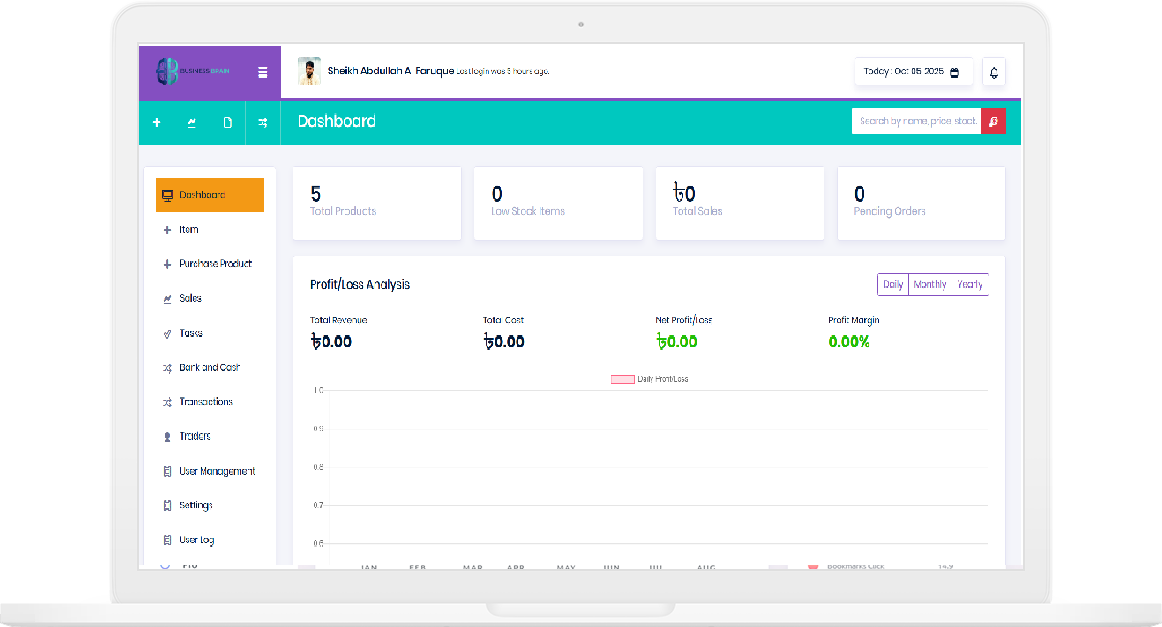This screenshot has height=627, width=1162.
Task: Click the search by name input field
Action: (916, 121)
